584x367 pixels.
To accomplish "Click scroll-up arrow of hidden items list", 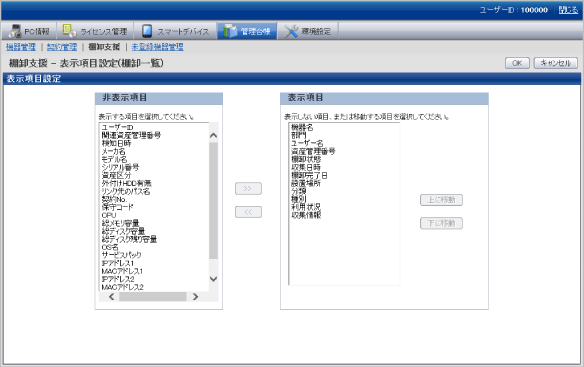I will coord(213,135).
